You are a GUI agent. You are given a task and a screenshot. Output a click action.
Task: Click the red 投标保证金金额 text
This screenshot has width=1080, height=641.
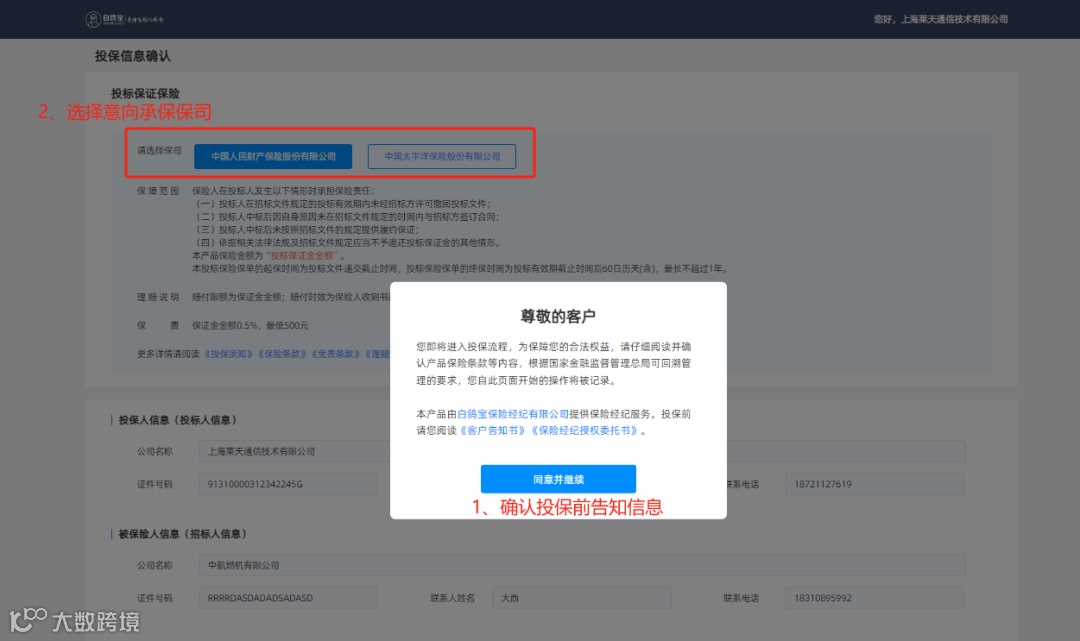tap(302, 255)
